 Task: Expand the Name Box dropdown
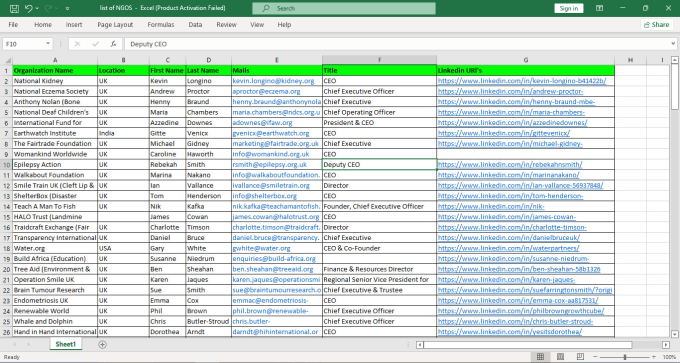48,44
